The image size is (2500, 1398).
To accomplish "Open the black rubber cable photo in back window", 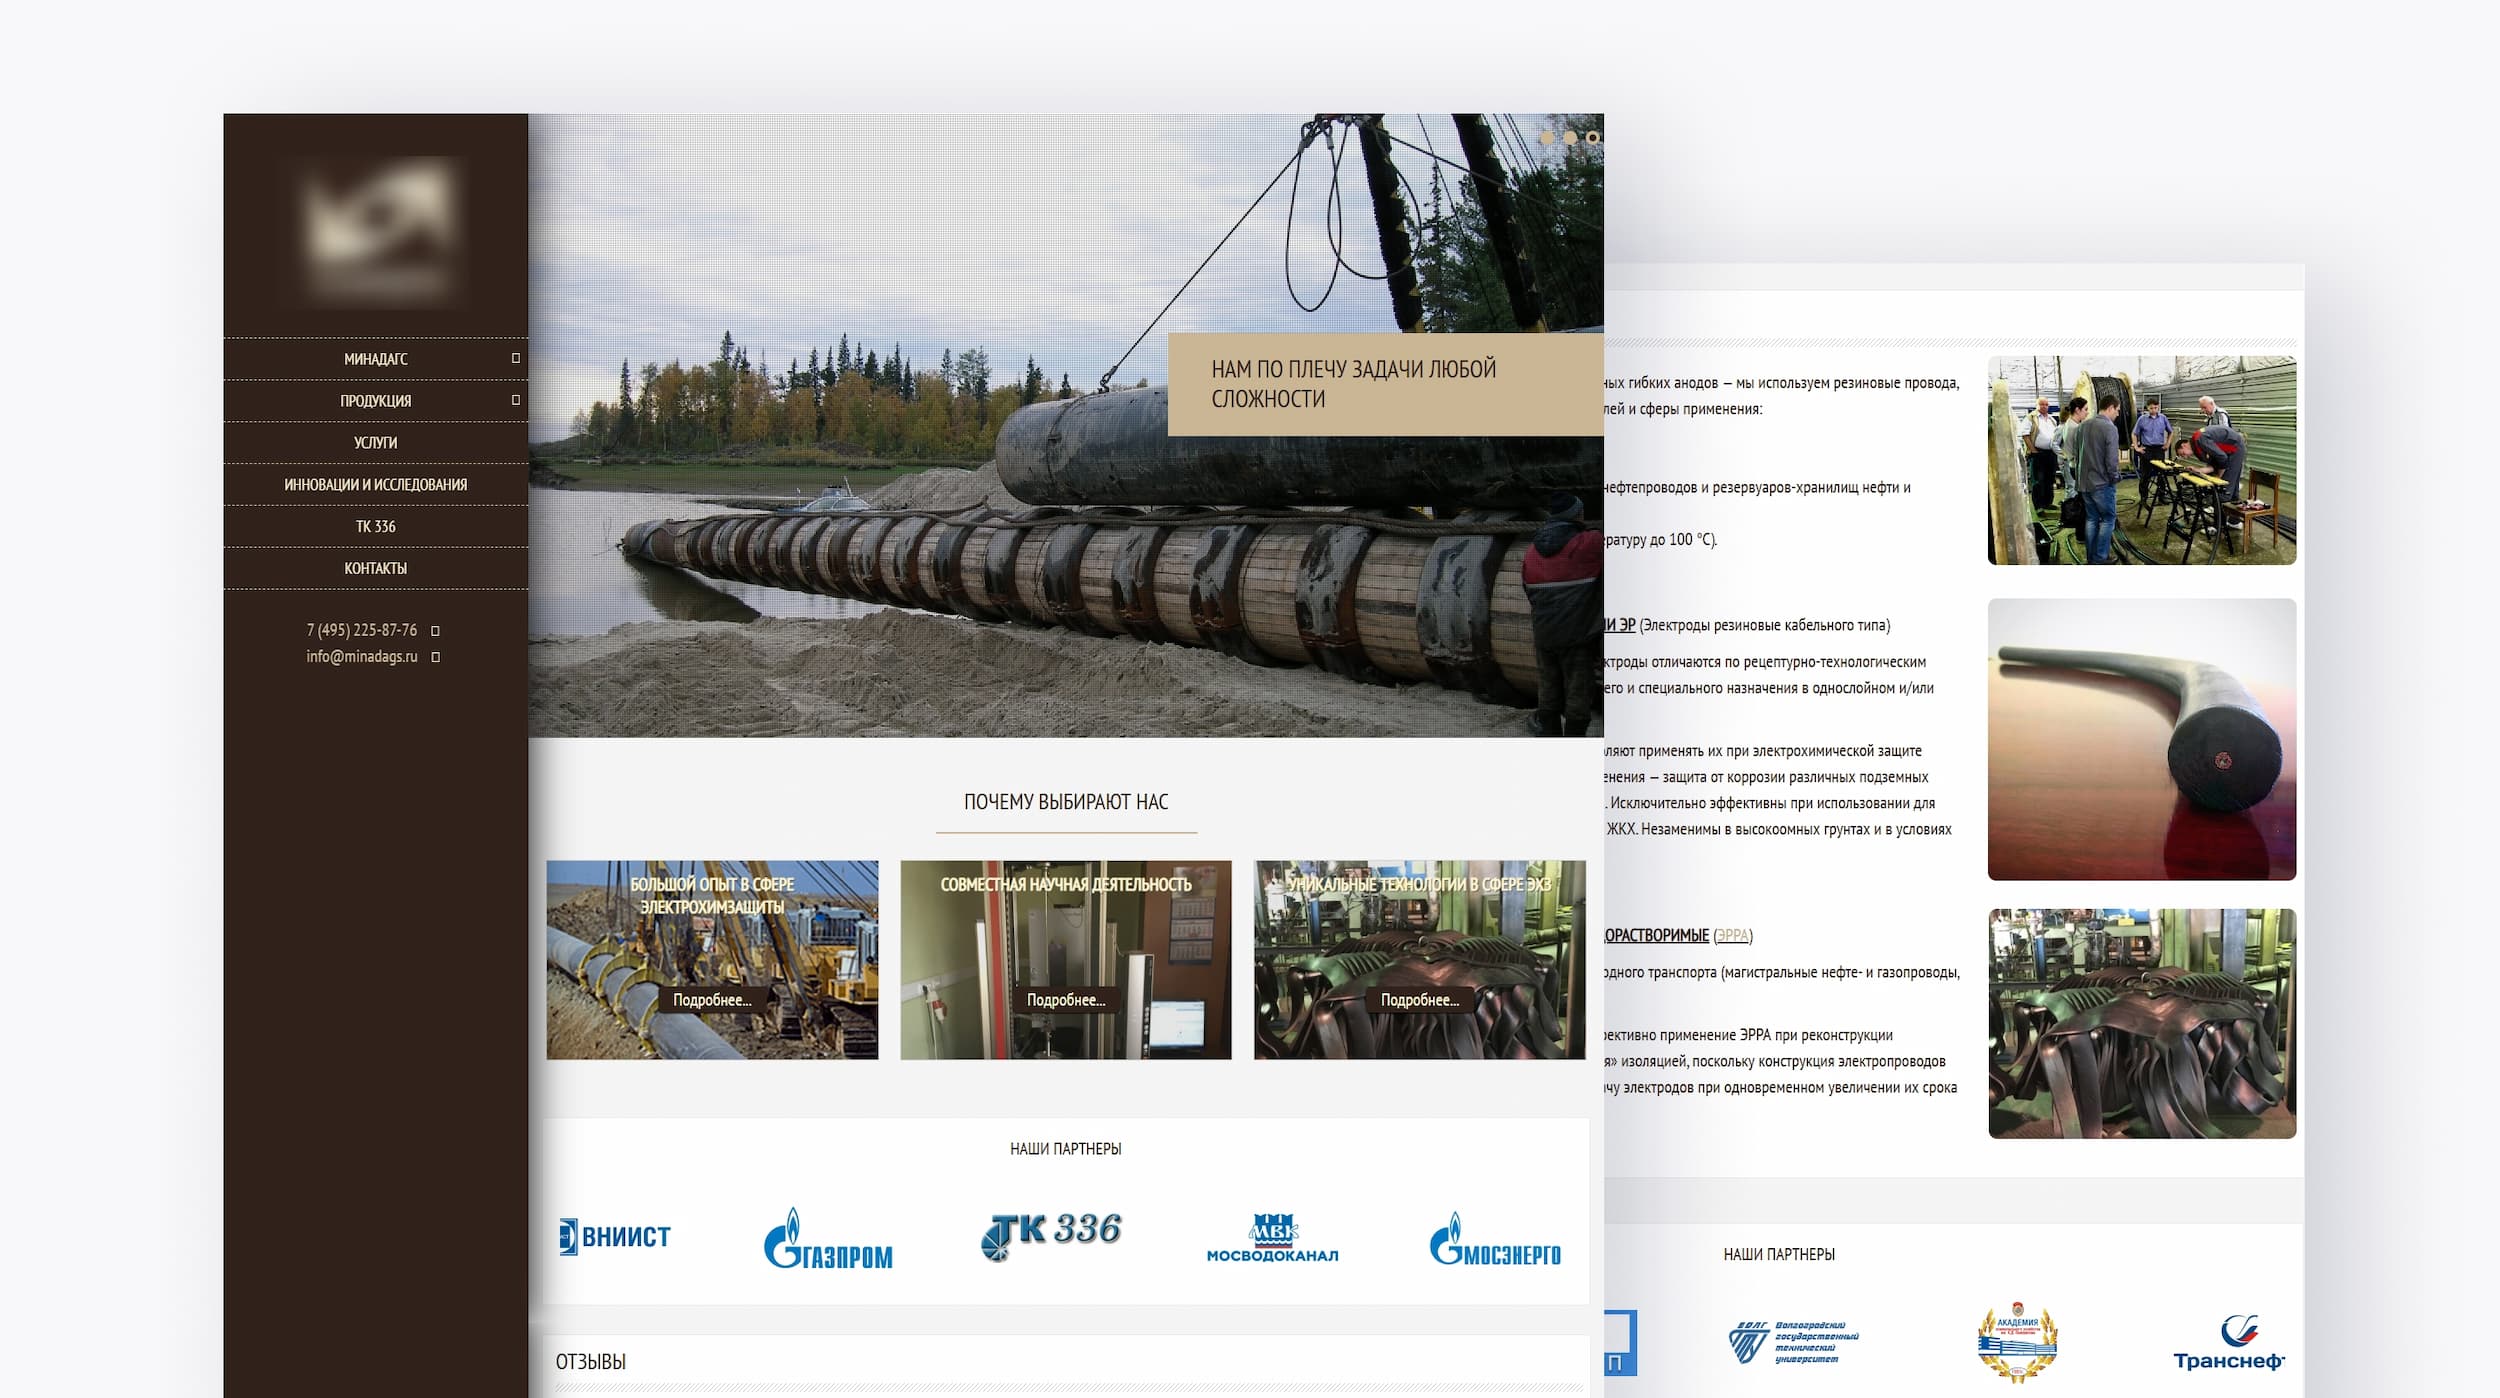I will (2142, 740).
